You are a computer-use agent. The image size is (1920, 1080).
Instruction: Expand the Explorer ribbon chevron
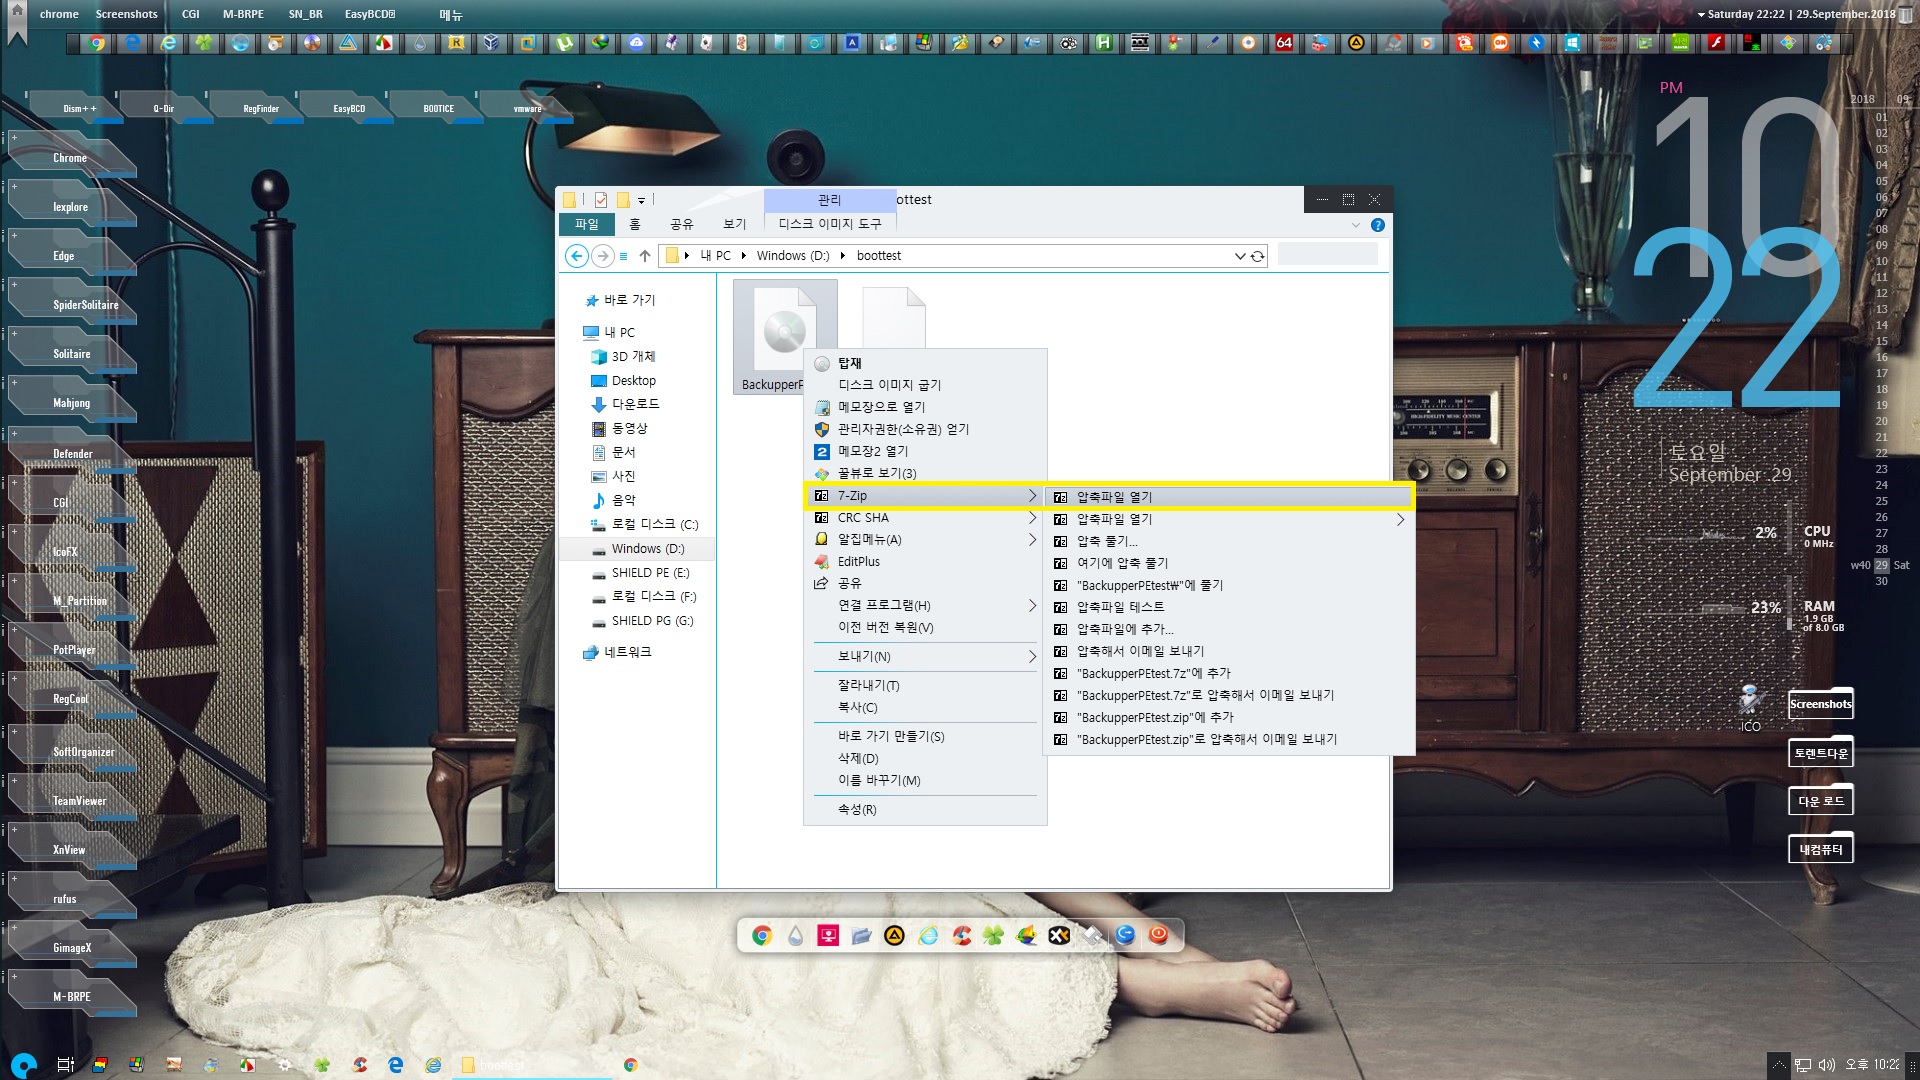(1355, 225)
